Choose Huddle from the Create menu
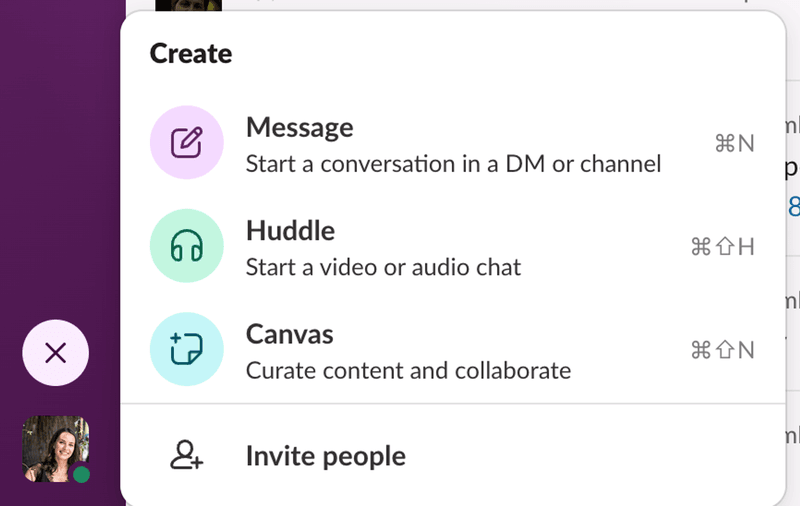This screenshot has height=506, width=800. tap(453, 246)
